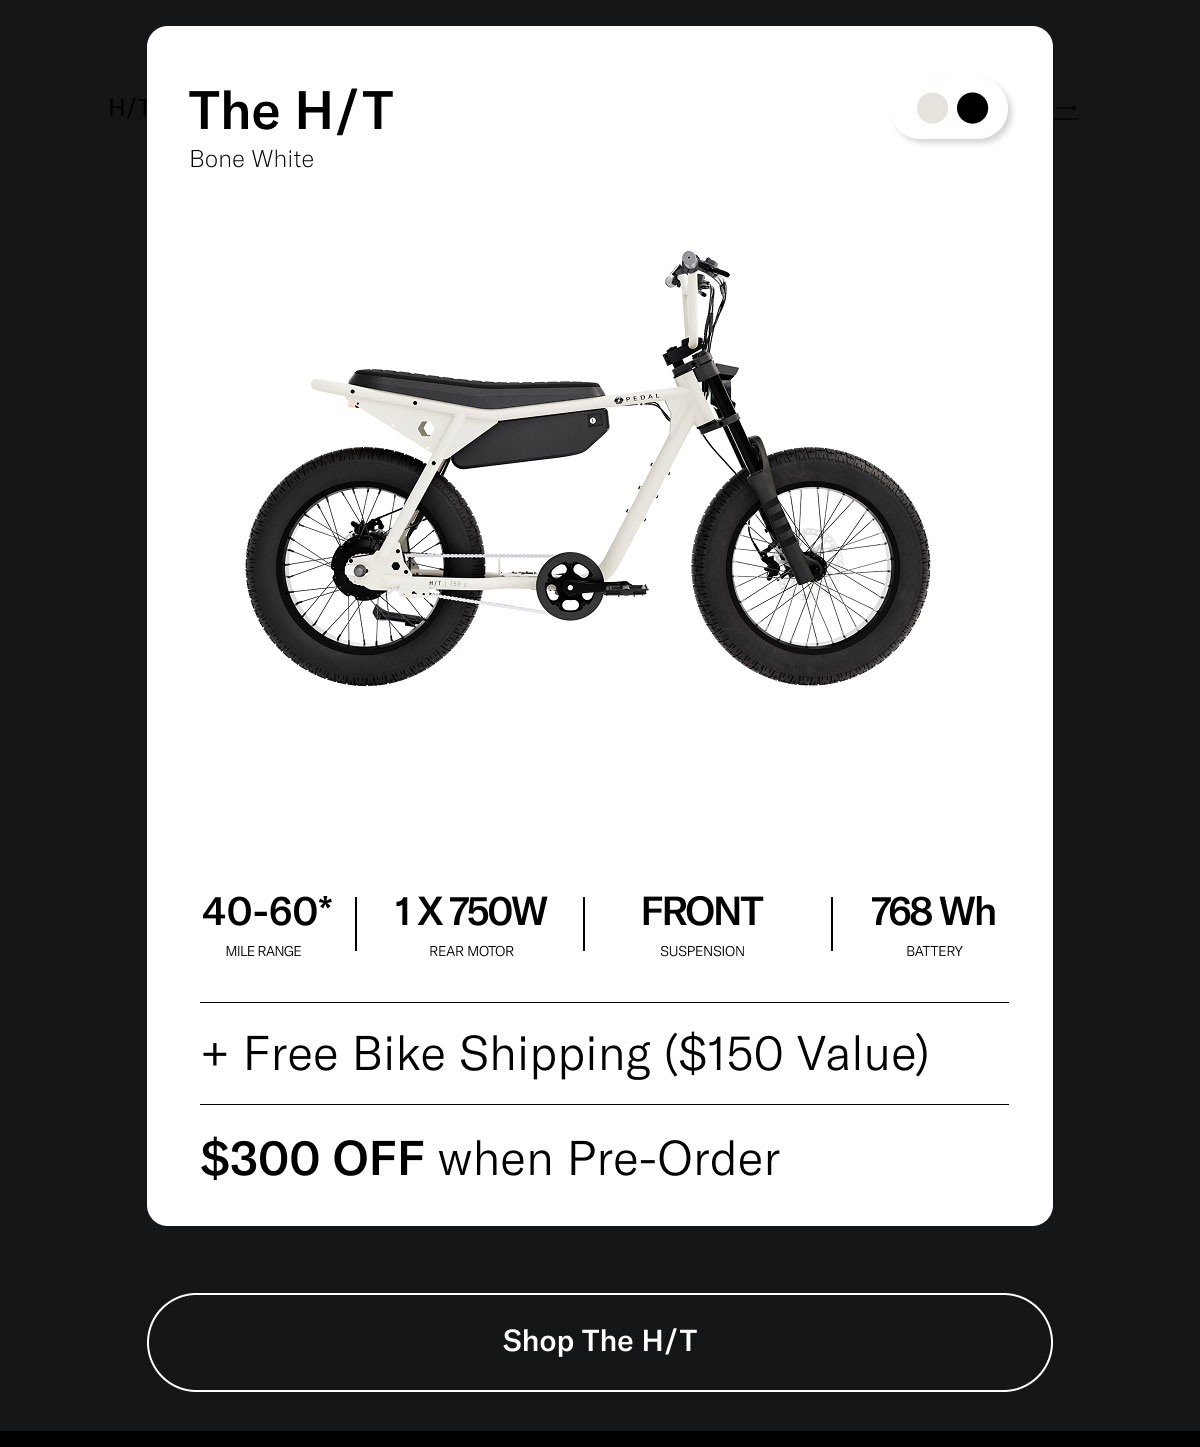Click the $300 OFF pre-order text
The width and height of the screenshot is (1200, 1447).
490,1158
